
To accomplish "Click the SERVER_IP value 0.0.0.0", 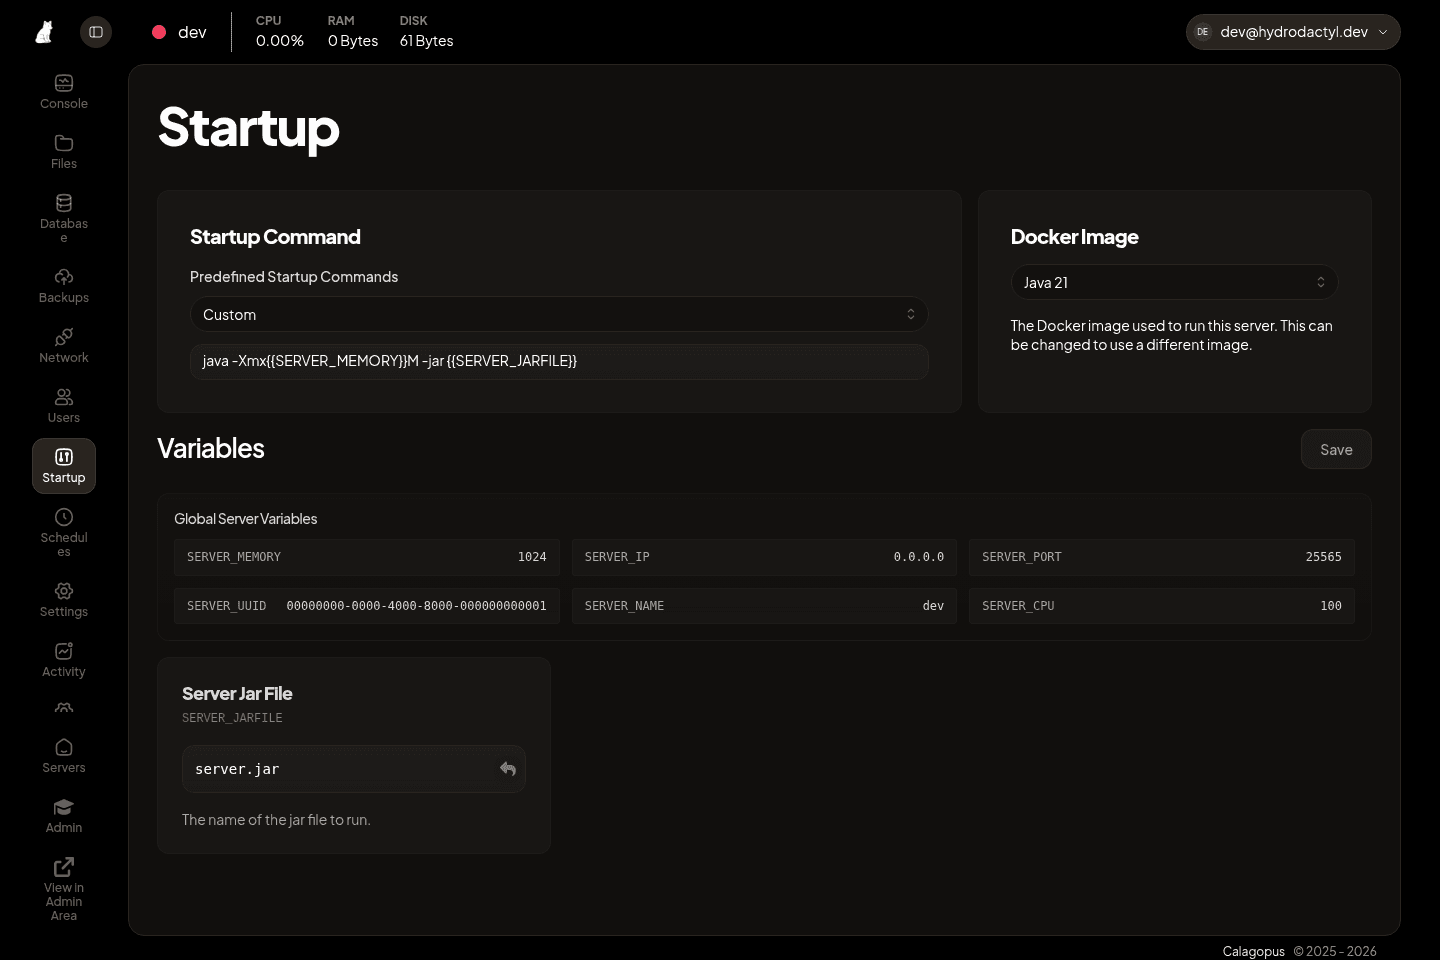I will [x=919, y=557].
